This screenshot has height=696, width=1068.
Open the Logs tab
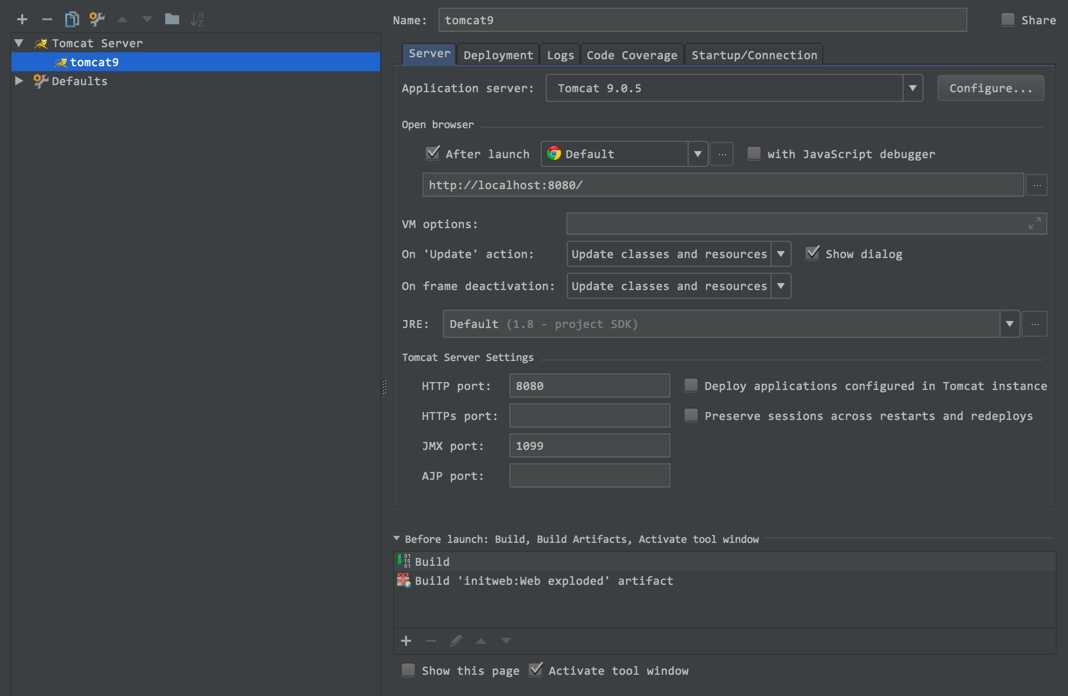[560, 55]
